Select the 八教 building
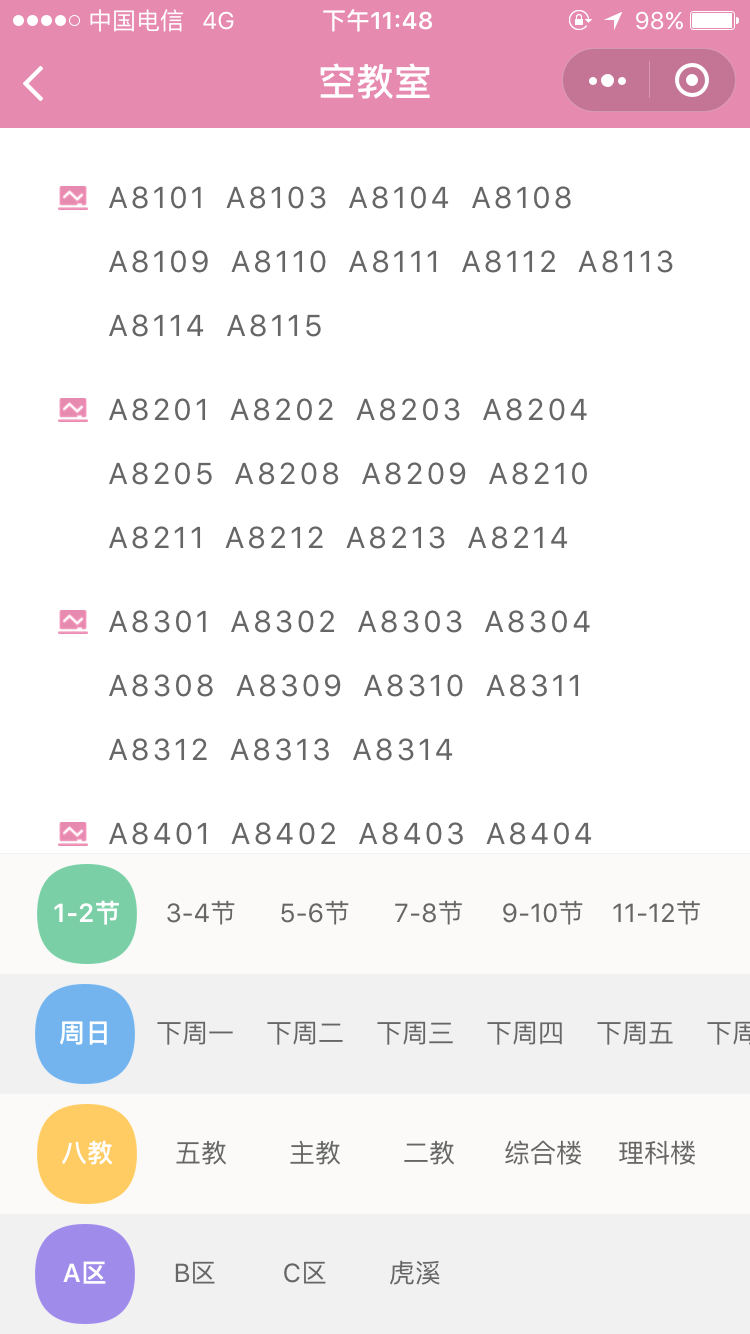750x1334 pixels. (87, 1153)
